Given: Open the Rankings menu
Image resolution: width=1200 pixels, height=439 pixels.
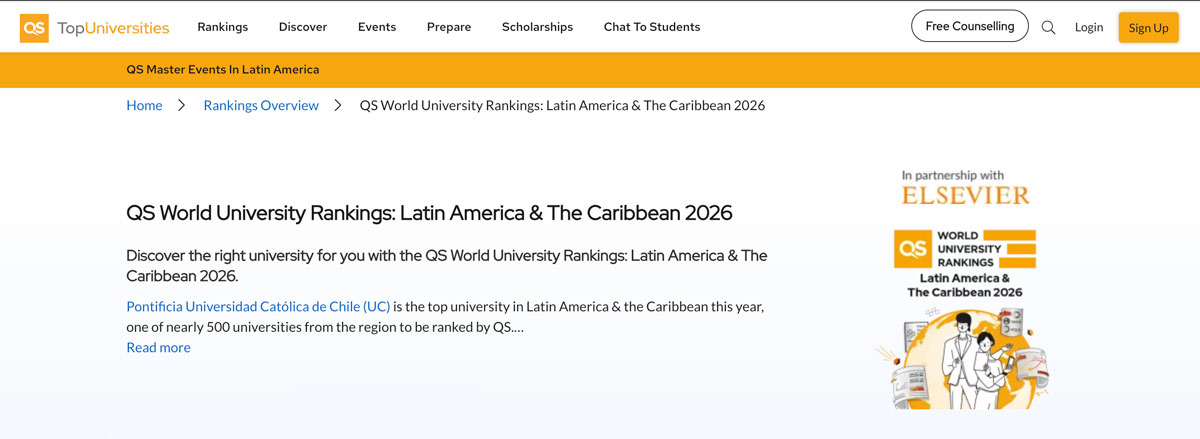Looking at the screenshot, I should coord(223,27).
